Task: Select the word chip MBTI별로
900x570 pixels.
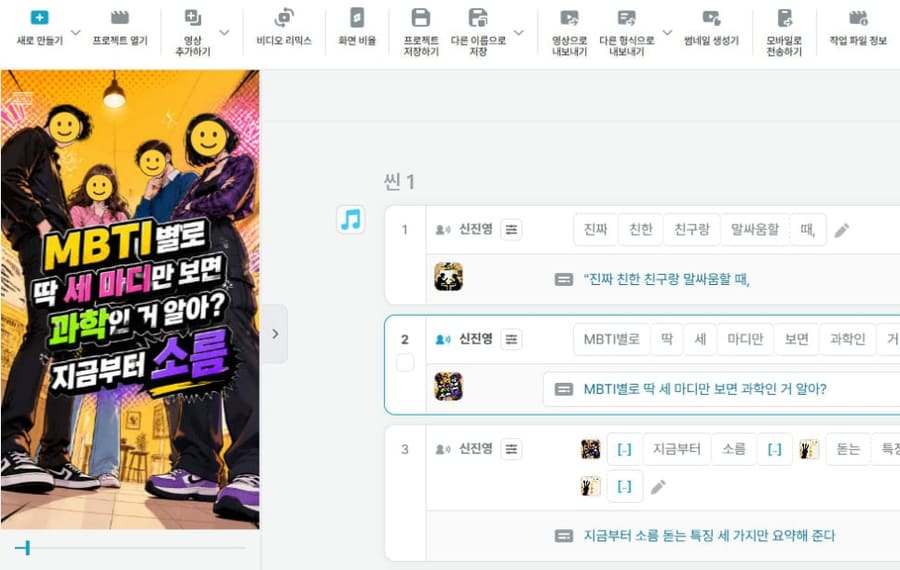Action: tap(611, 339)
